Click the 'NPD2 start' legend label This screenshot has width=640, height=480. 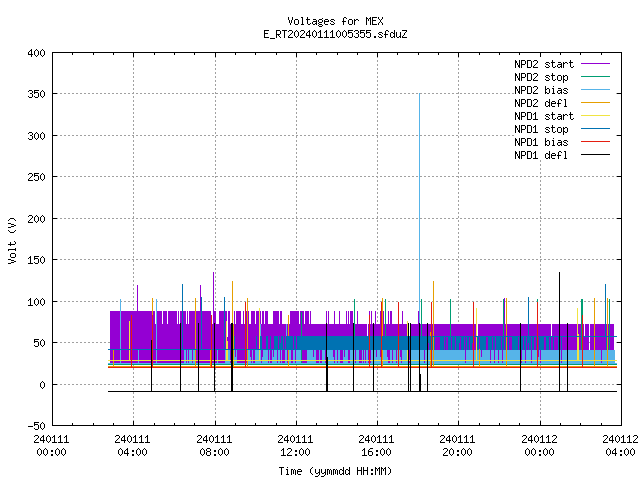click(544, 64)
